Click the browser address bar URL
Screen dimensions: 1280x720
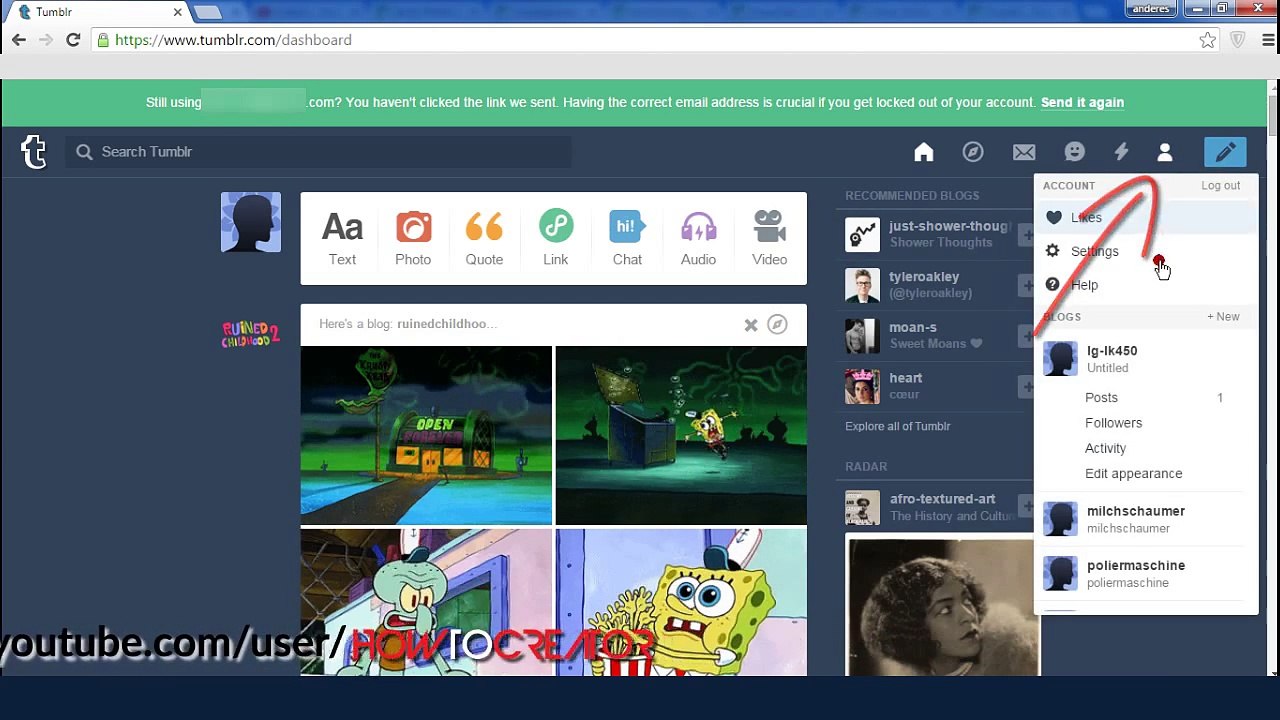click(x=233, y=40)
